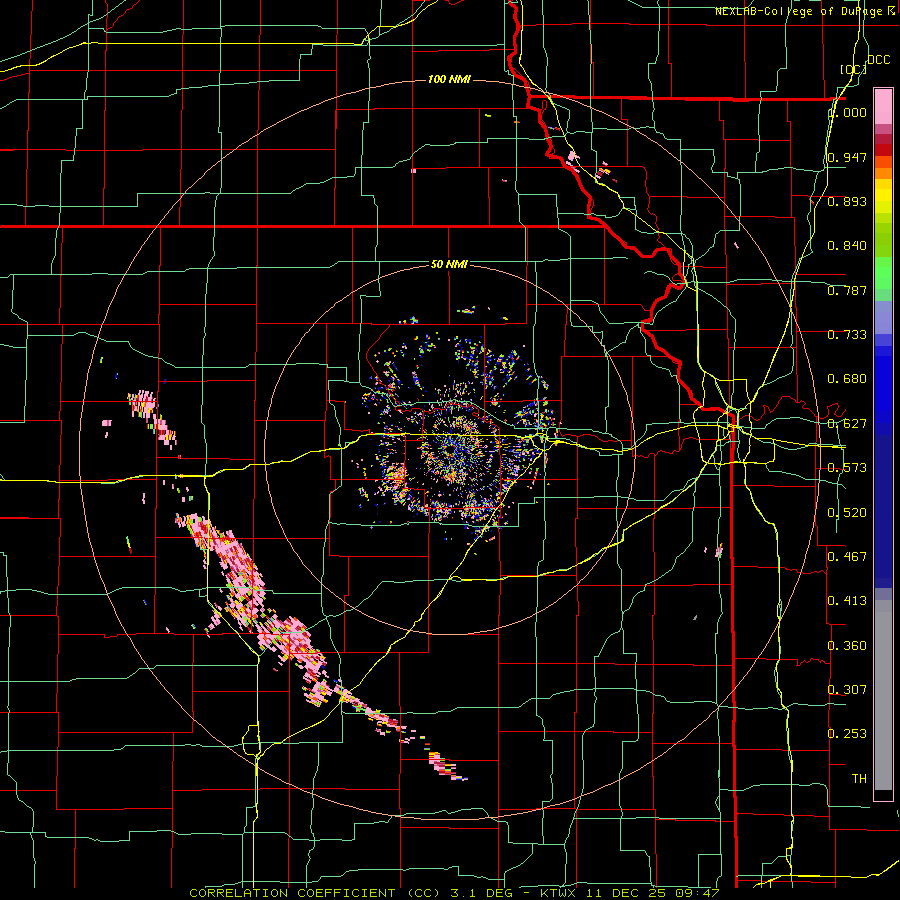
Task: Click the 0.360 legend value
Action: click(x=847, y=646)
